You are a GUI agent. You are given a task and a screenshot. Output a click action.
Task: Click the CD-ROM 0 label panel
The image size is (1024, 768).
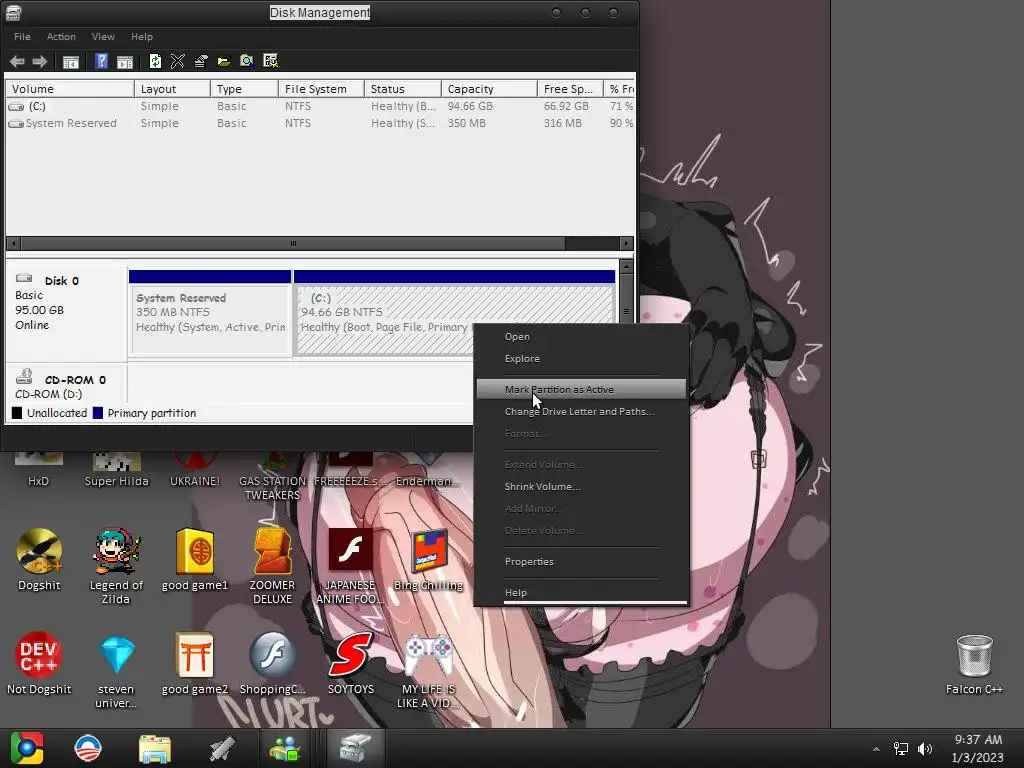(x=65, y=385)
